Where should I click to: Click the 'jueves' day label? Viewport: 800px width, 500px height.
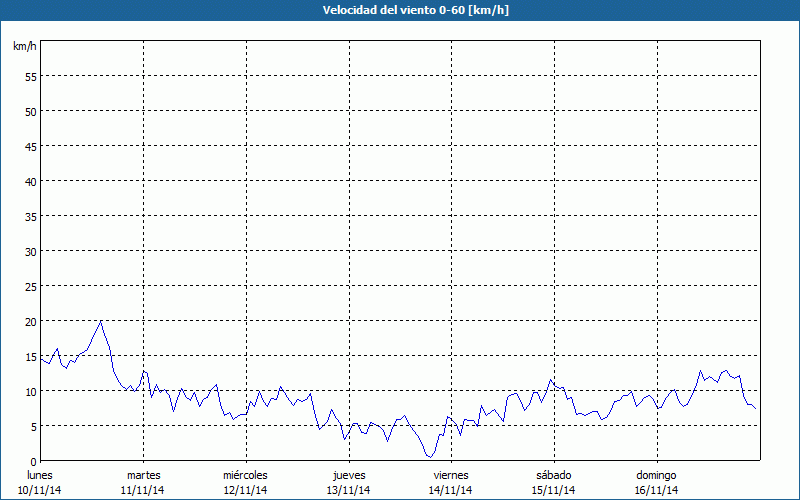[x=348, y=475]
